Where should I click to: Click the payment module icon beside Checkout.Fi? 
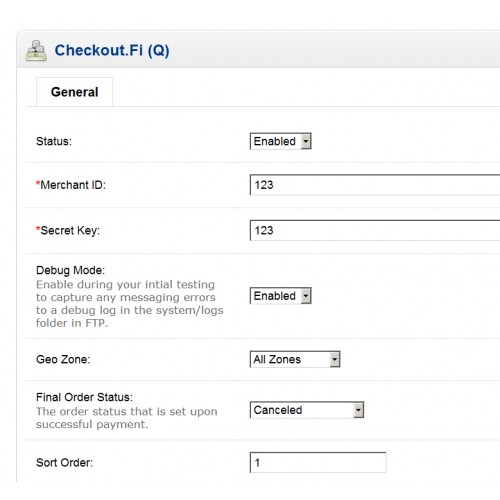click(36, 51)
